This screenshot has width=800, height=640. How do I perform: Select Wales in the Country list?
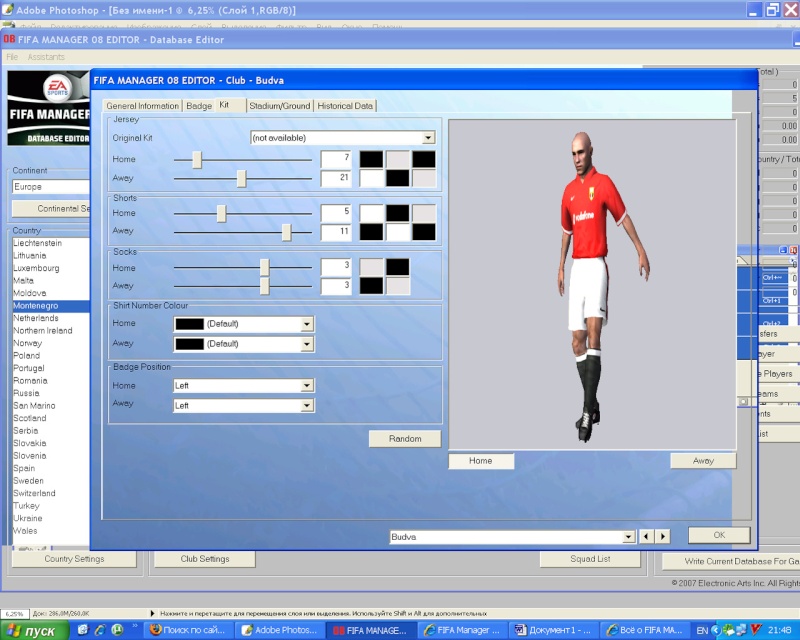coord(51,531)
